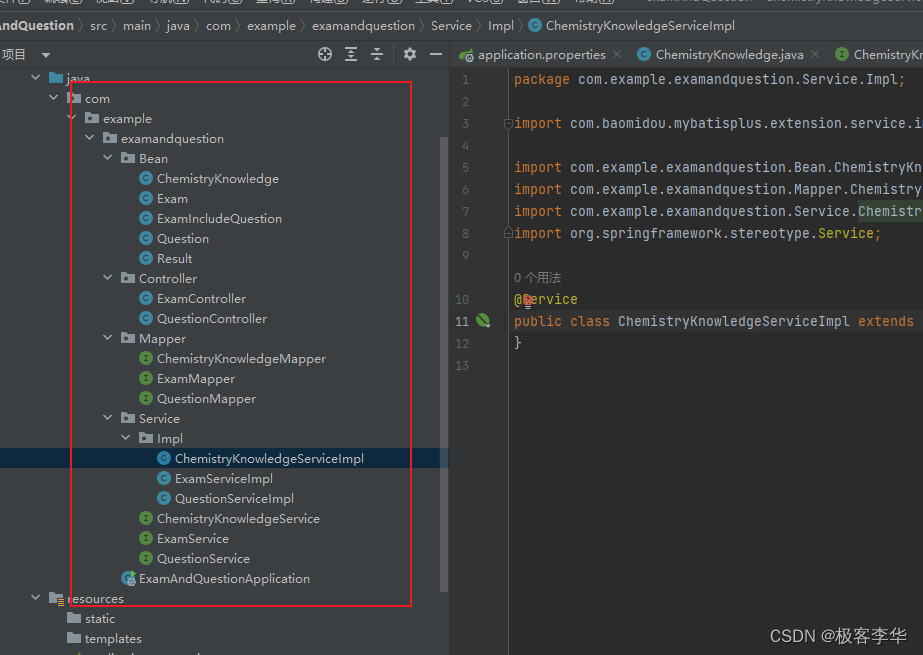Select the templates folder
The height and width of the screenshot is (655, 923).
coord(113,639)
